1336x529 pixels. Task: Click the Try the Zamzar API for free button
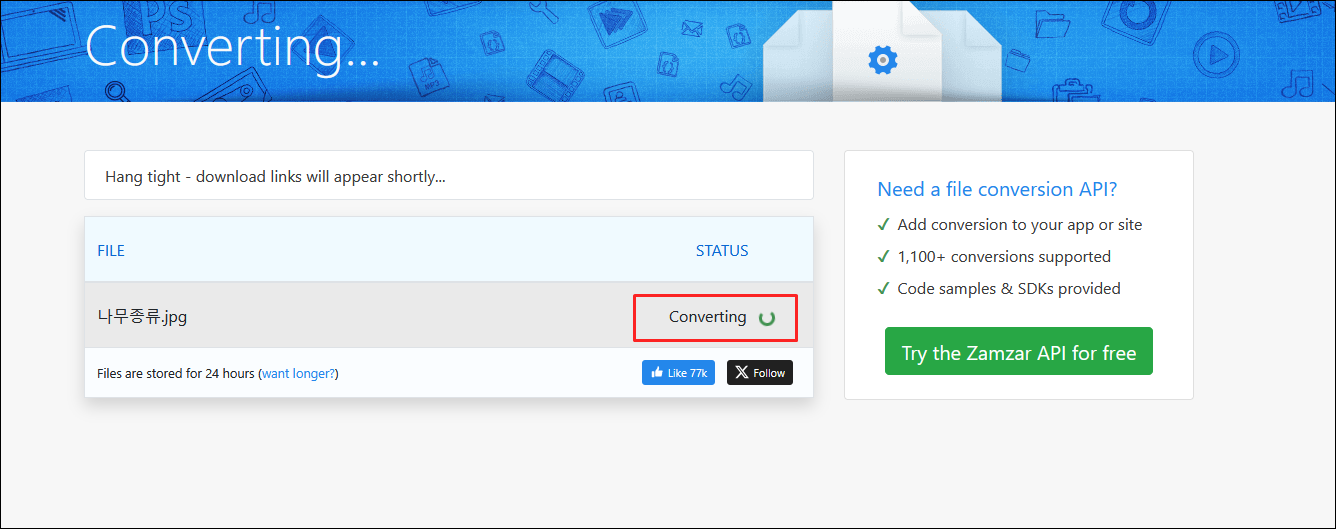1018,351
